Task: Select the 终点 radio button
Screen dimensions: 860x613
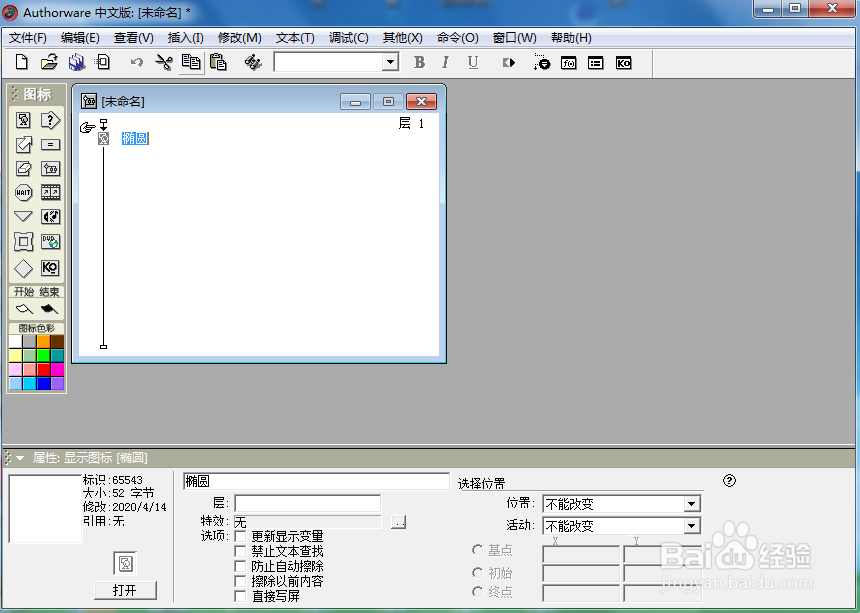Action: click(x=478, y=592)
